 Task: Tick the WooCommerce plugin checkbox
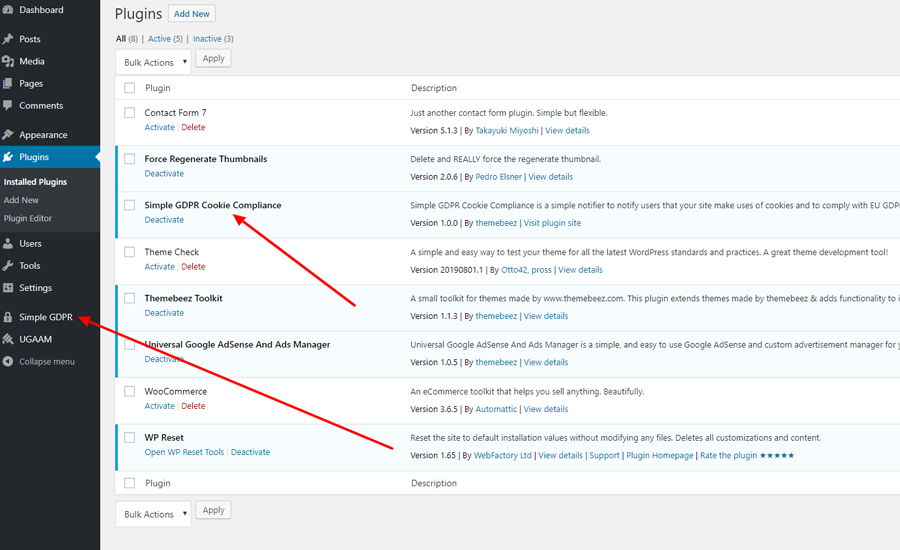click(x=129, y=391)
